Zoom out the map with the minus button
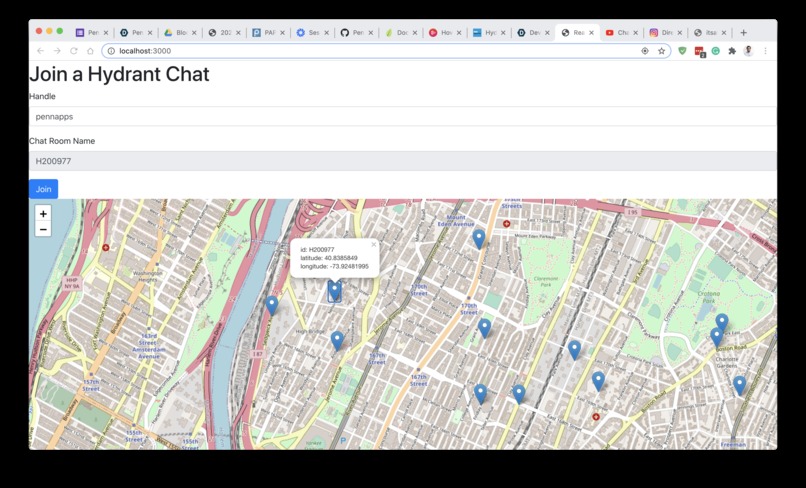This screenshot has width=806, height=488. point(43,229)
